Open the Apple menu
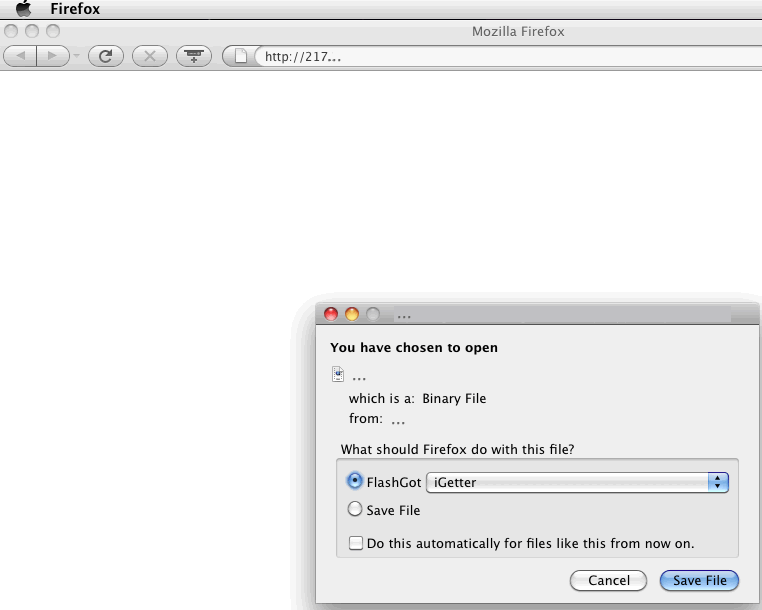Viewport: 762px width, 610px height. [x=23, y=8]
